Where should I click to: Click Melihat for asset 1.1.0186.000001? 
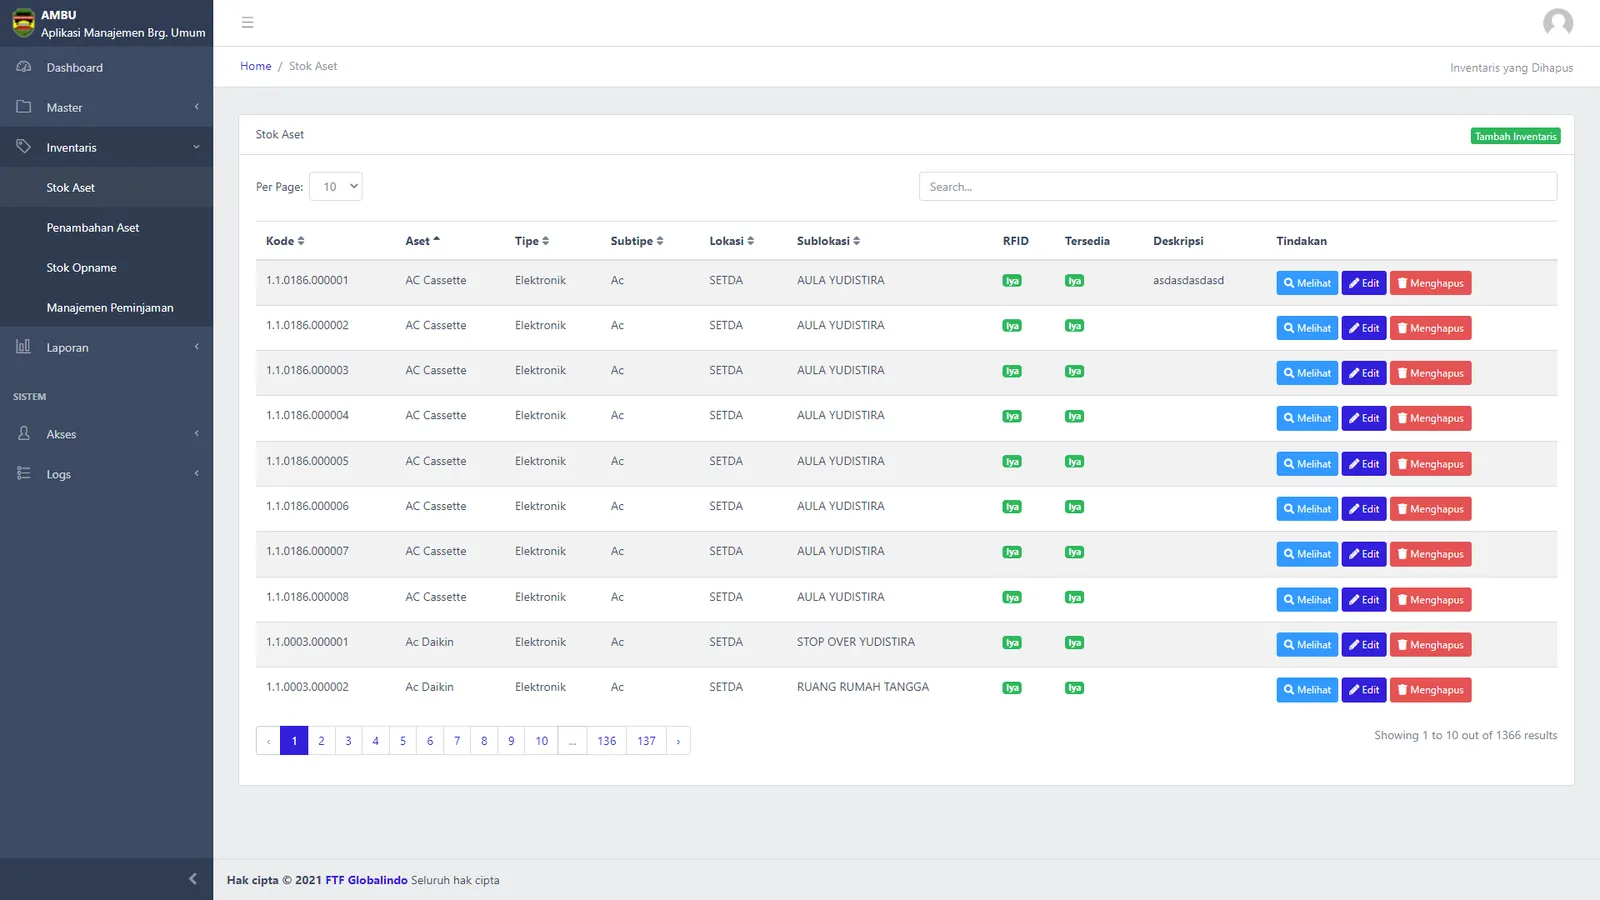[1307, 283]
